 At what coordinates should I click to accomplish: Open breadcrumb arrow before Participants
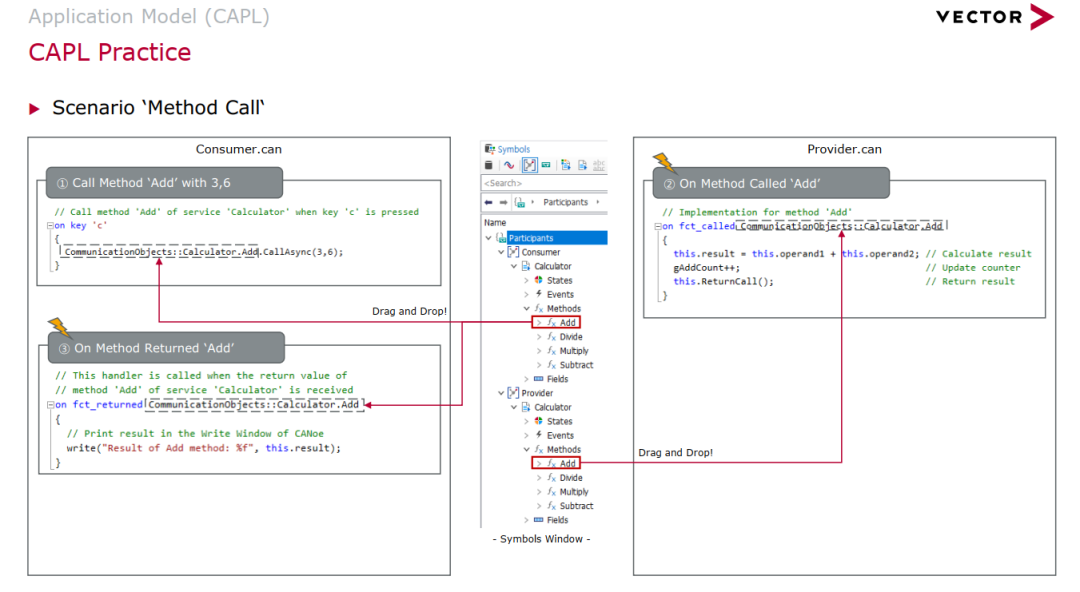point(532,203)
